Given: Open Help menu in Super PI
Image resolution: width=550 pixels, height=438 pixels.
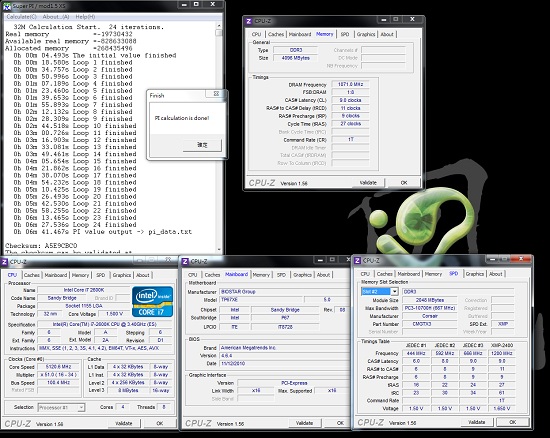Looking at the screenshot, I should click(85, 17).
